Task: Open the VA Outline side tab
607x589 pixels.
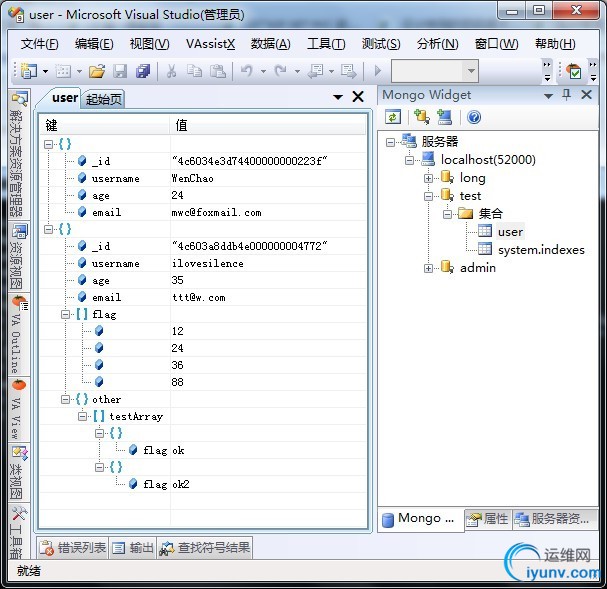Action: [18, 334]
